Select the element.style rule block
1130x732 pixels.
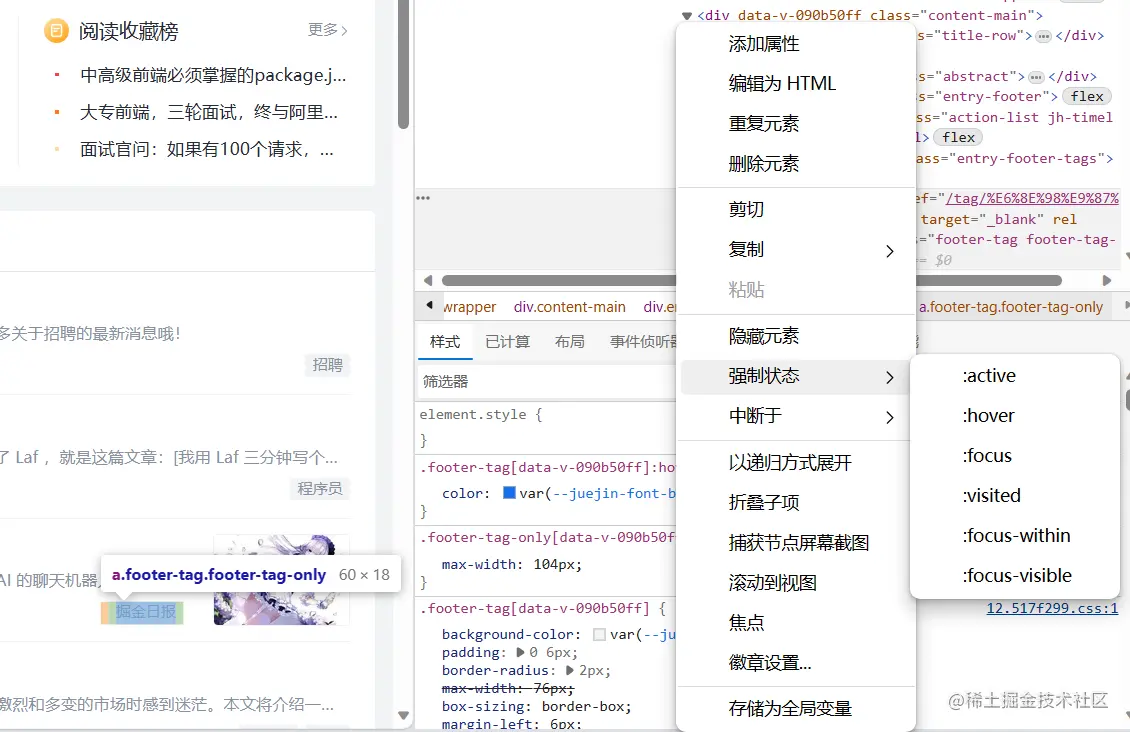click(547, 427)
